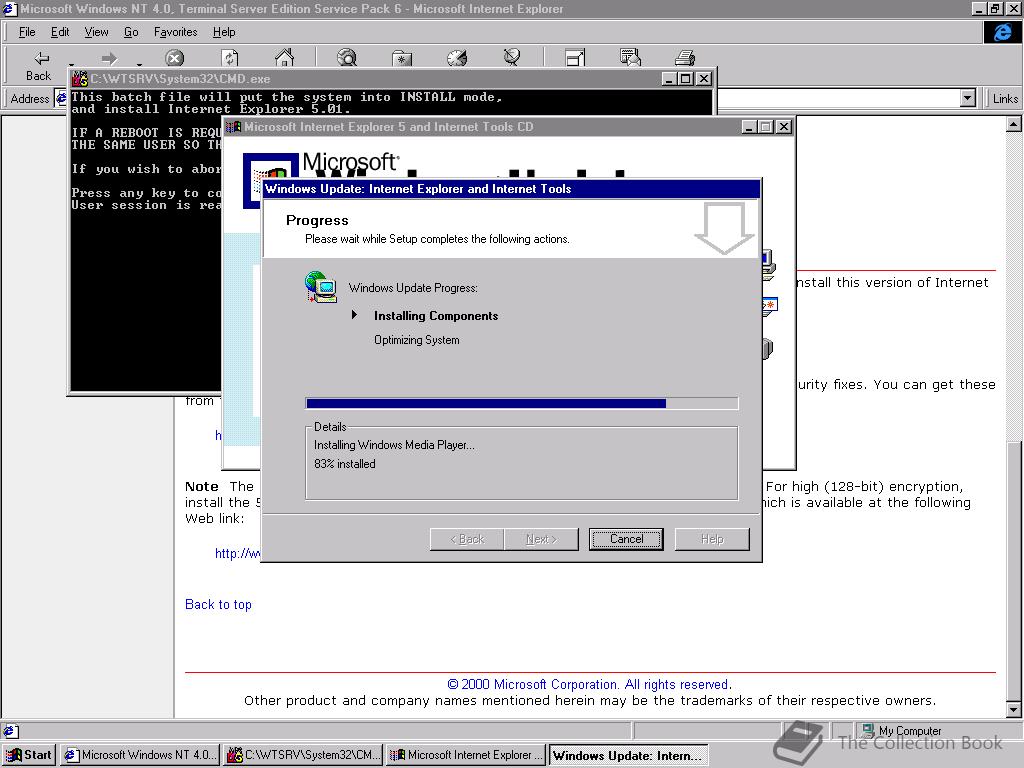
Task: Open the Favorites menu
Action: point(175,32)
